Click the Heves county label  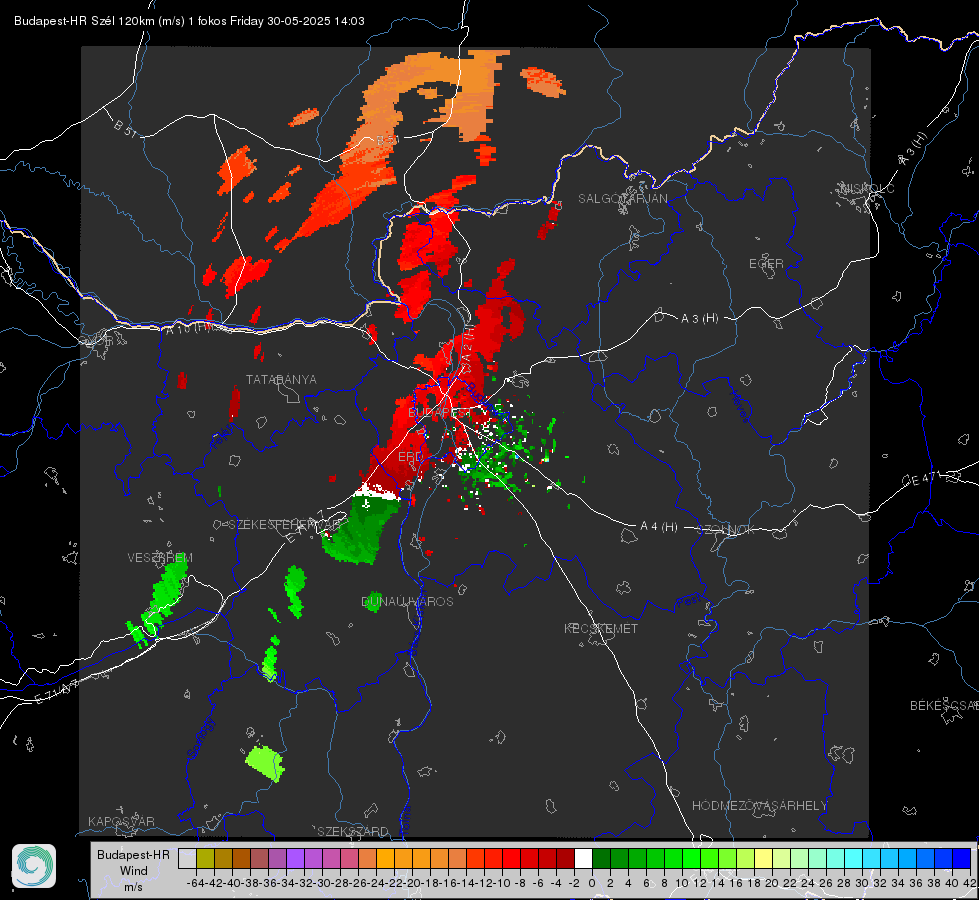(x=739, y=406)
